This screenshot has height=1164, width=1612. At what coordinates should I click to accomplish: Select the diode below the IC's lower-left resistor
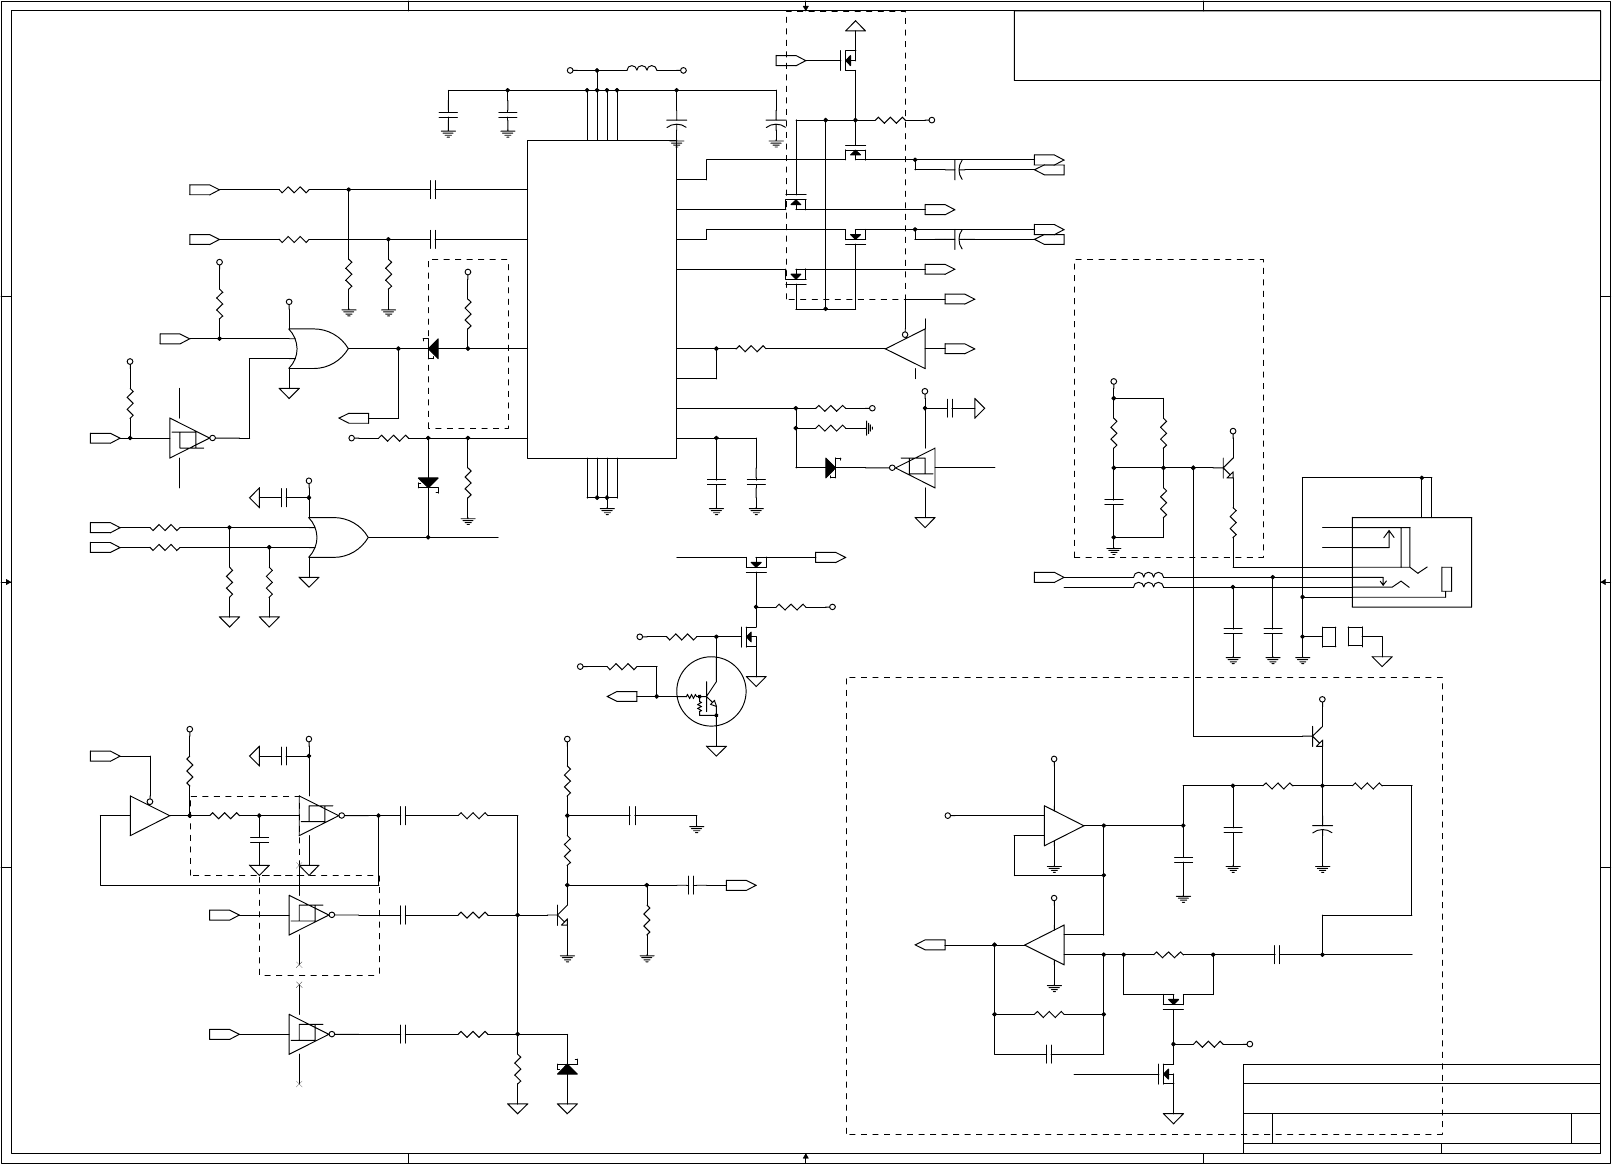(428, 483)
